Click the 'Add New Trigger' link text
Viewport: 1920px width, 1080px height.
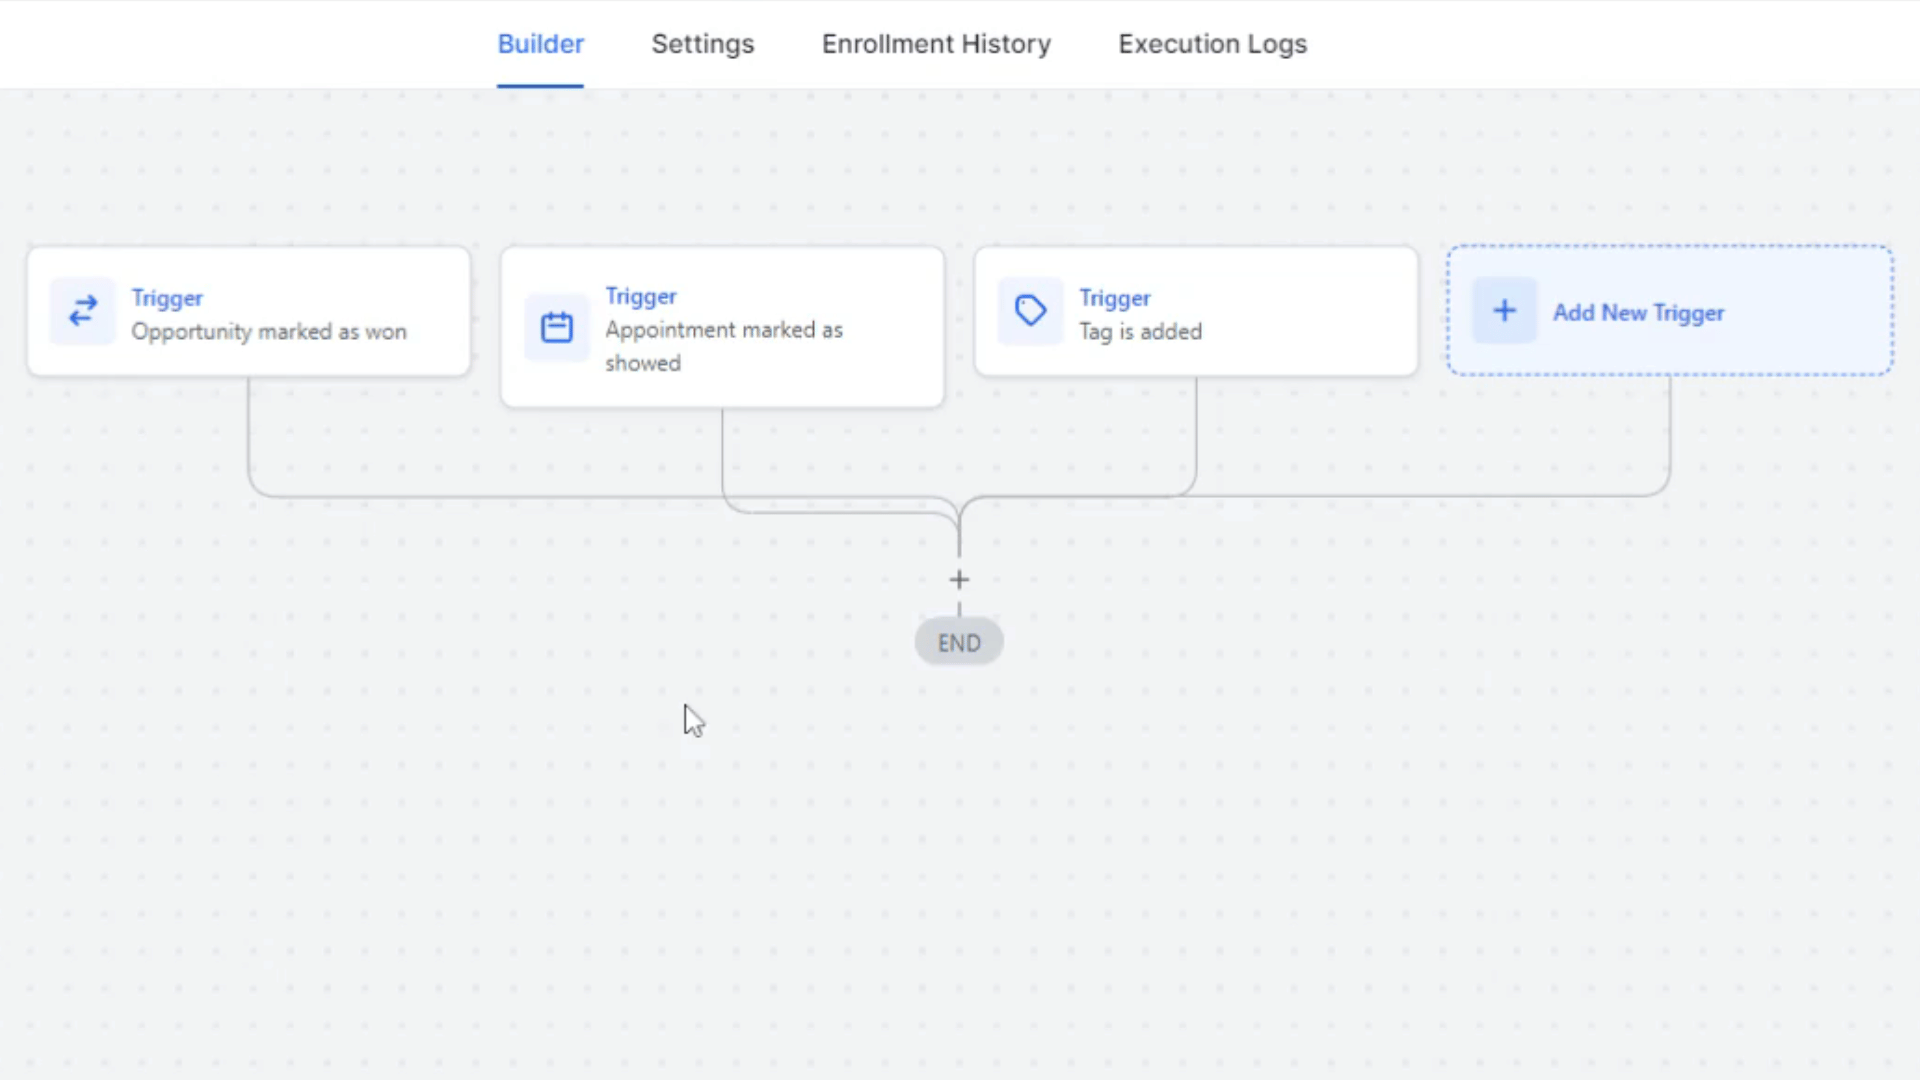(x=1639, y=313)
